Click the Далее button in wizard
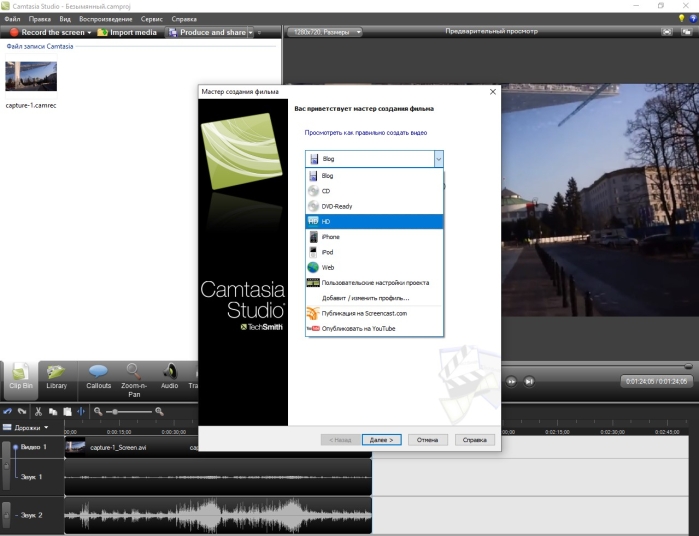The width and height of the screenshot is (699, 536). (x=382, y=440)
